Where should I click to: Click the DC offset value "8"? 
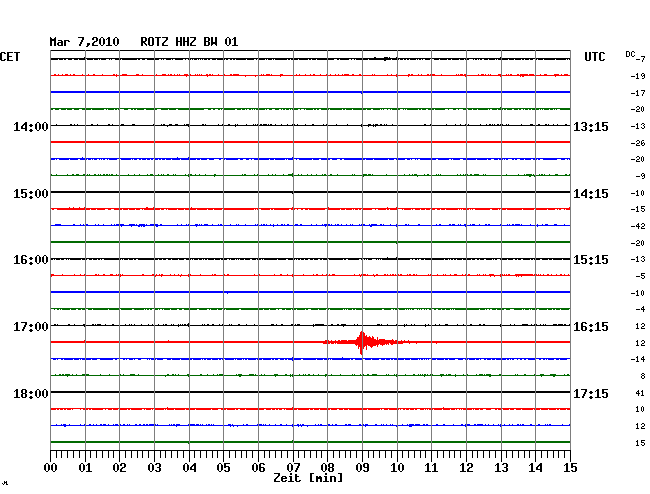pos(643,376)
